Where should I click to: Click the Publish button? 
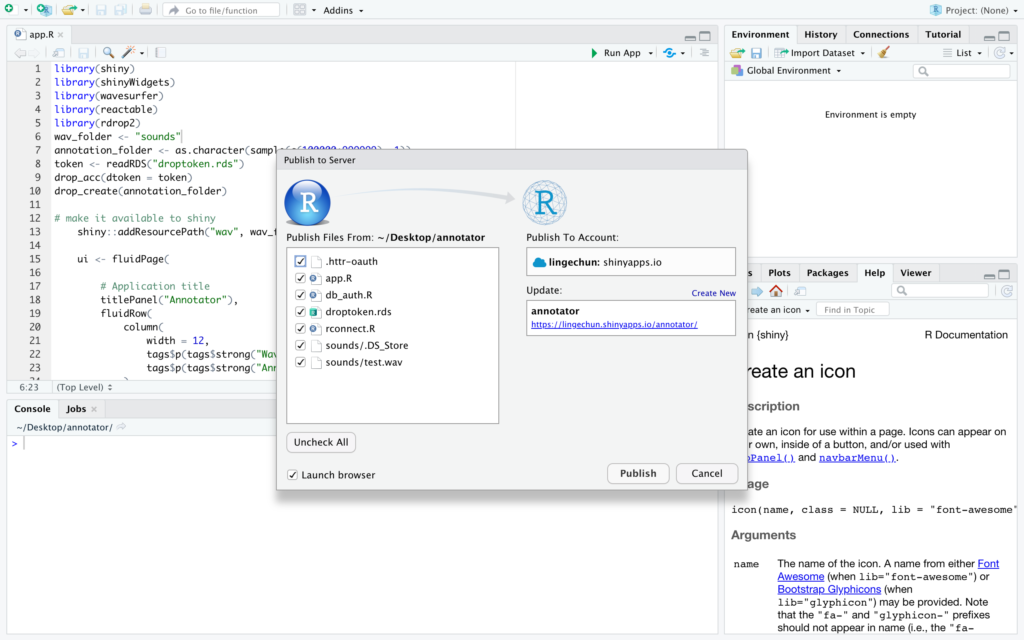pos(638,473)
